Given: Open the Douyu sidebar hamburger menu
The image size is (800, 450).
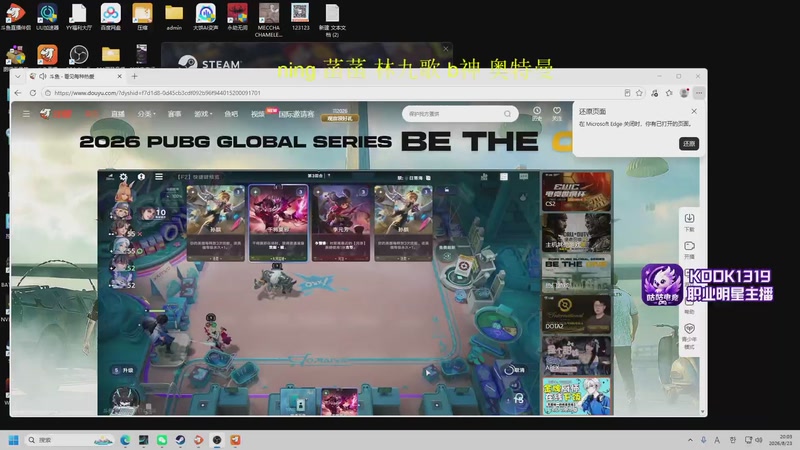Looking at the screenshot, I should [x=26, y=114].
